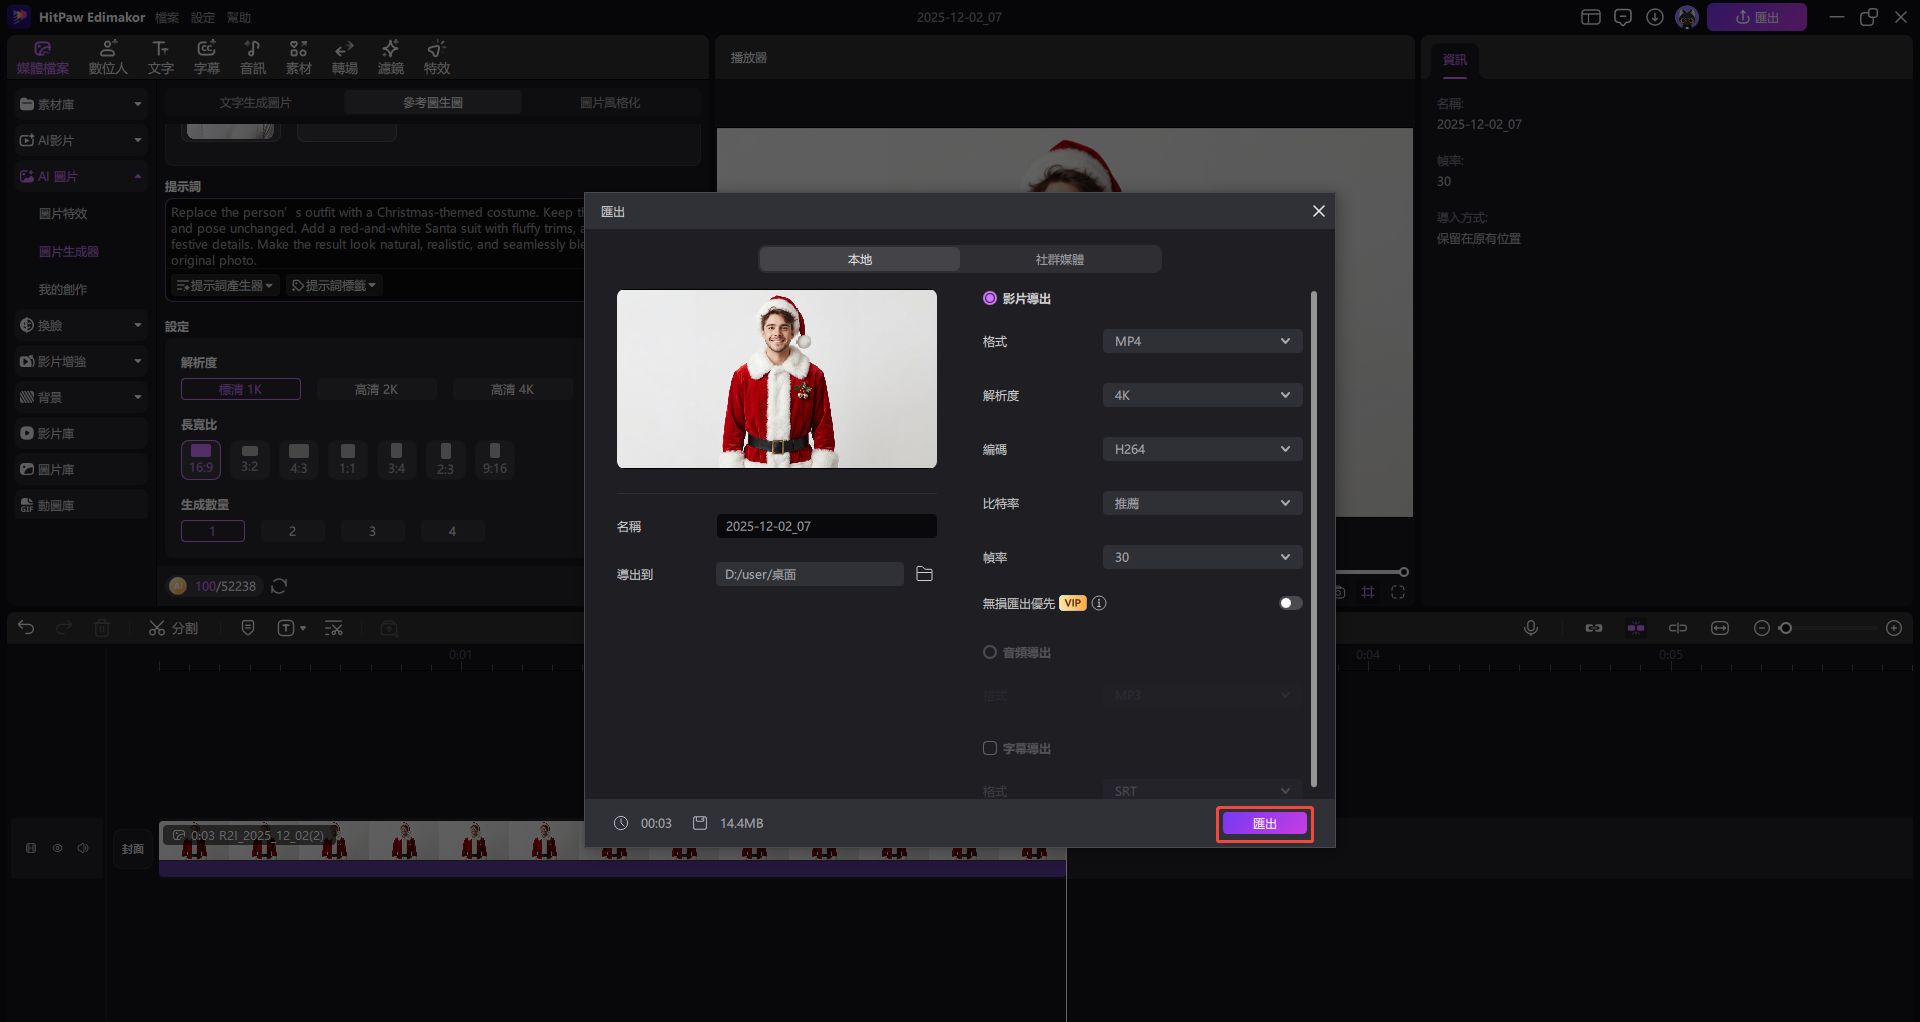
Task: Enable the 無損匯出優先 toggle switch
Action: click(x=1290, y=603)
